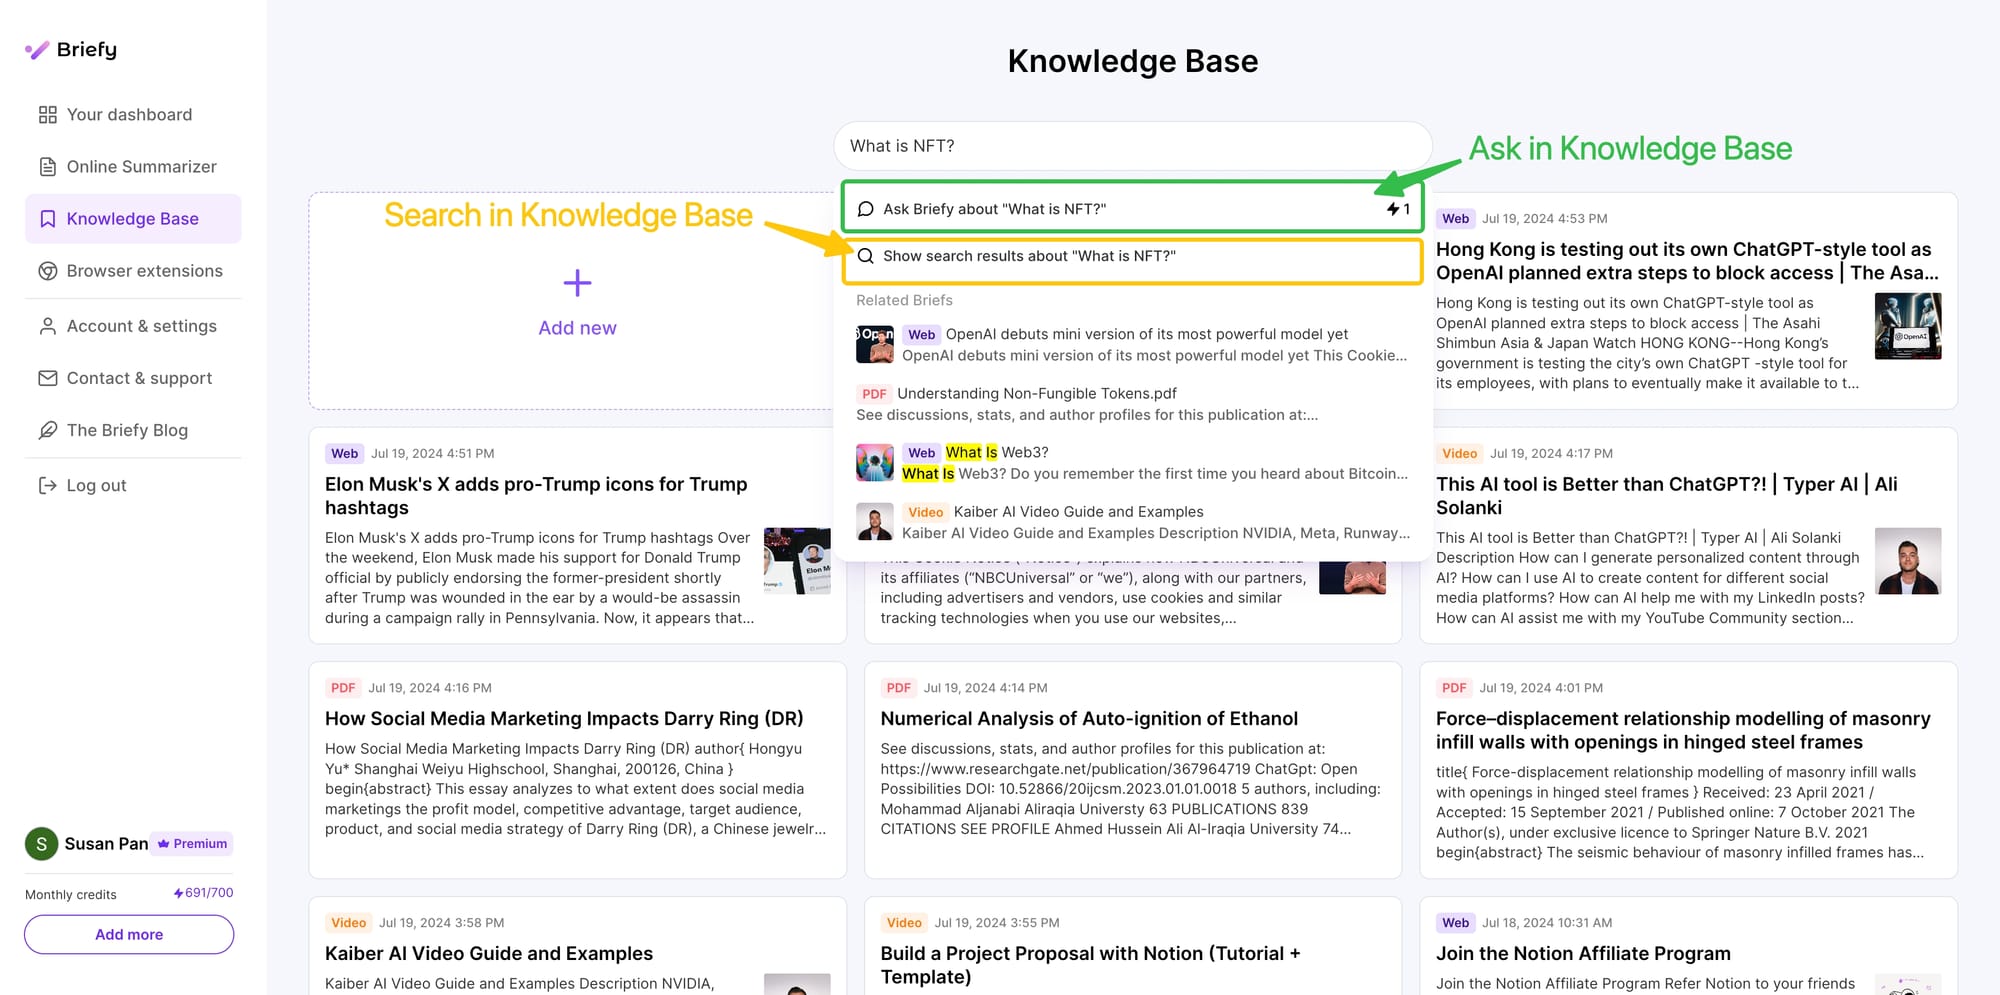The height and width of the screenshot is (995, 2000).
Task: Click Video tag on Build a Project Proposal card
Action: 904,923
